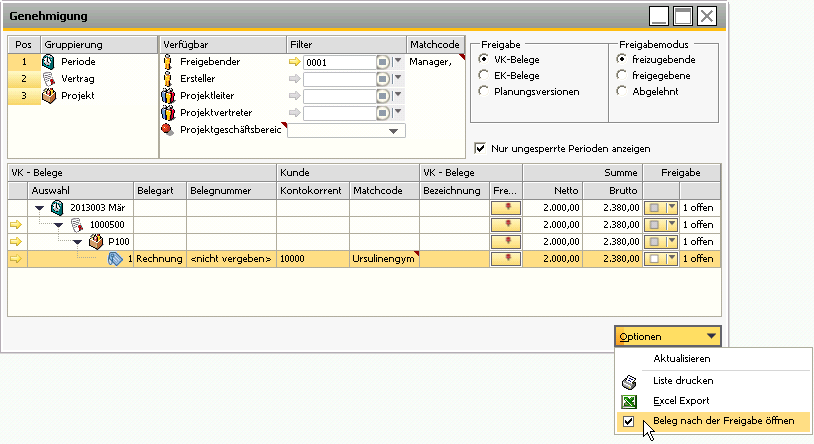
Task: Click the Excel Export icon
Action: coord(629,401)
